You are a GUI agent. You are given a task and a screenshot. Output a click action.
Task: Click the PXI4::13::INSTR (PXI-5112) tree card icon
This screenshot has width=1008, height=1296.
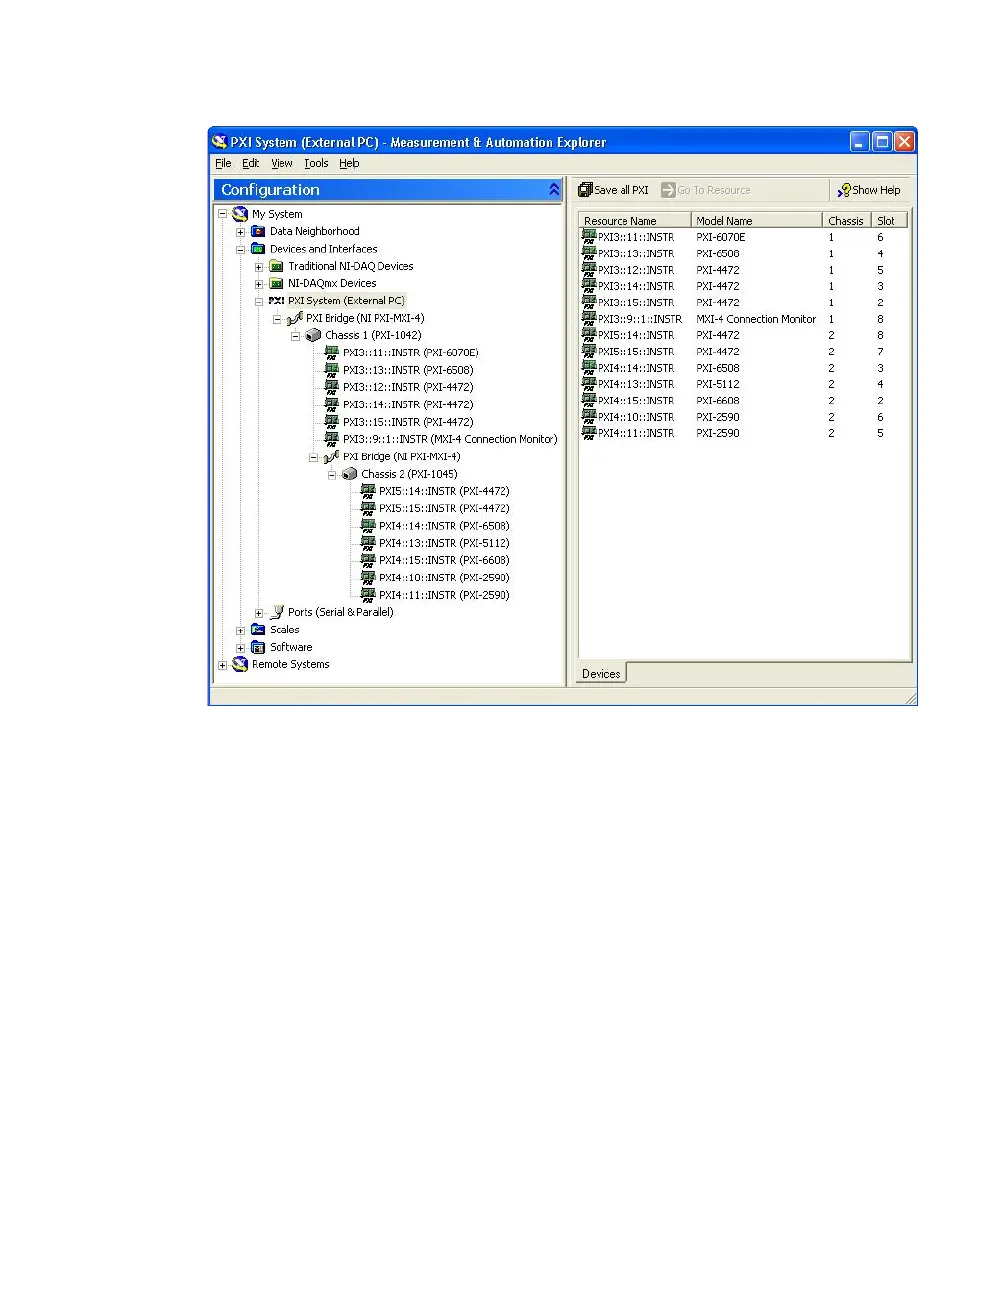pos(368,543)
